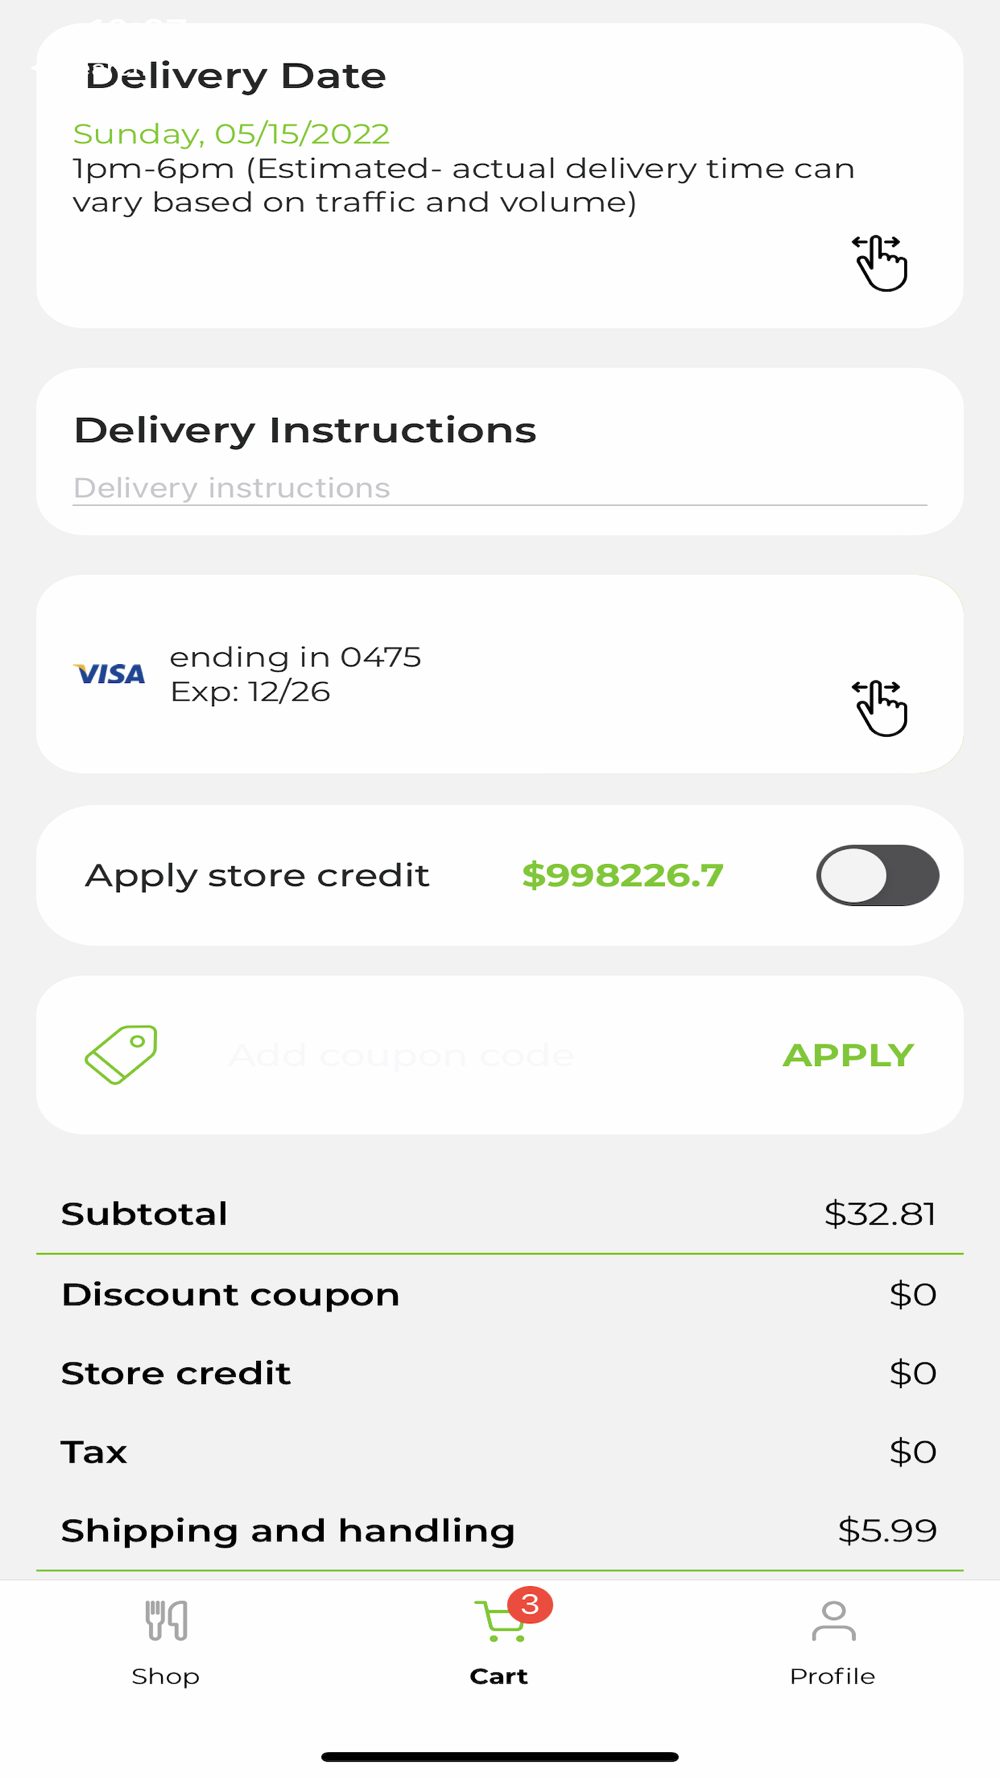Select the Cart tab label

[x=499, y=1676]
